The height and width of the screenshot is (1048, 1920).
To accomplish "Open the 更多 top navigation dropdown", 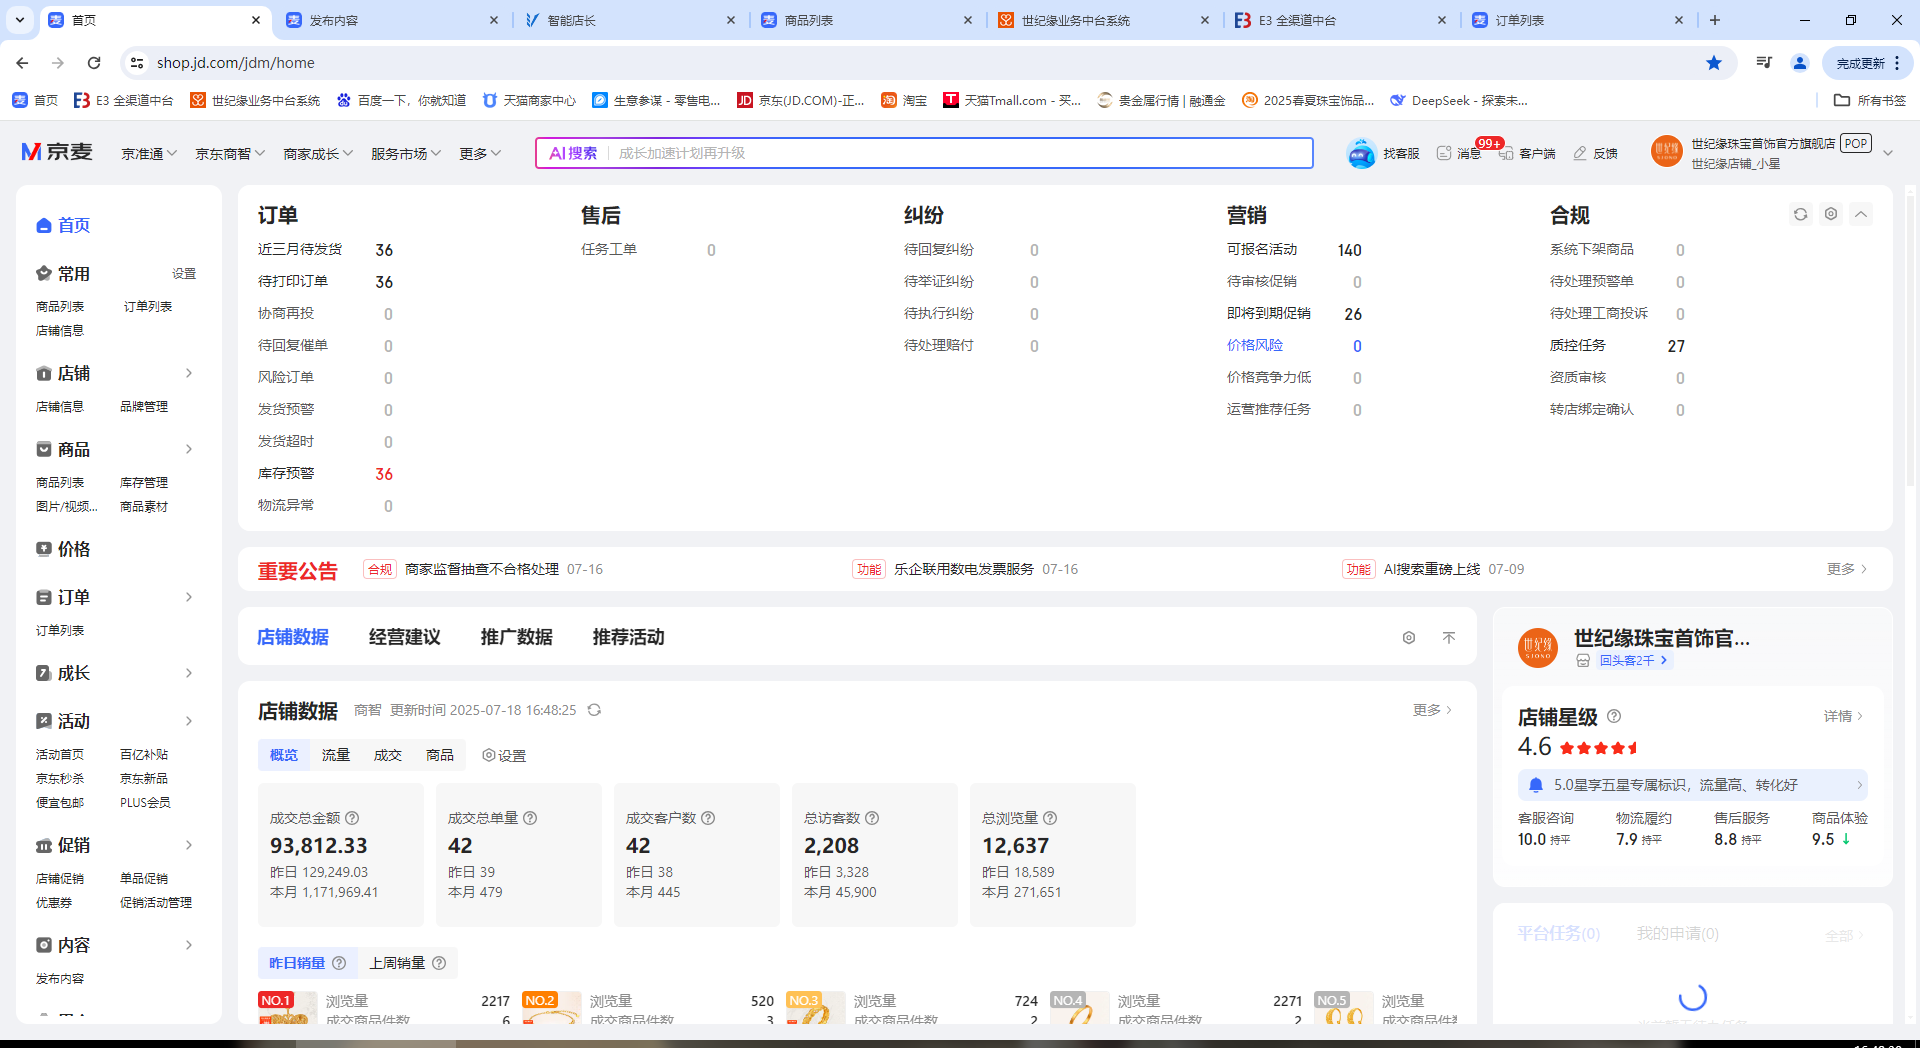I will pos(480,154).
